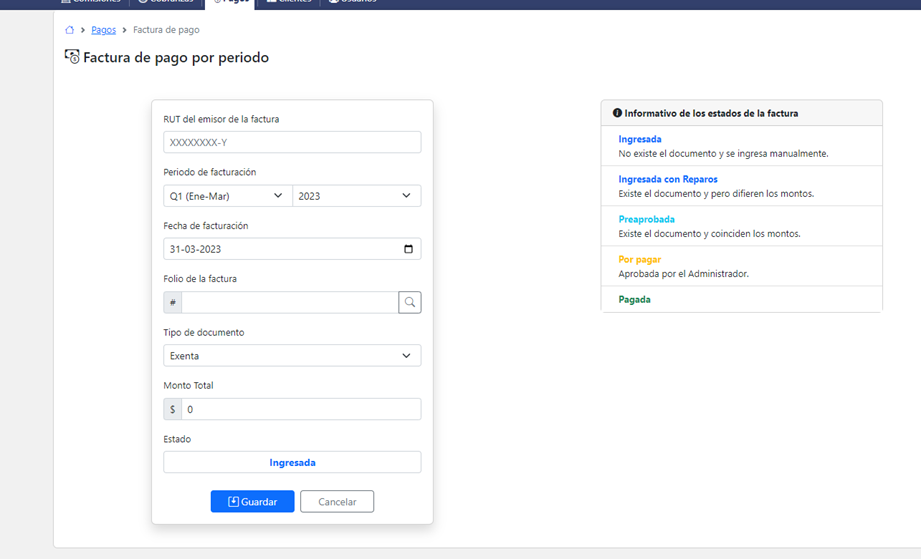Click the hash symbol before folio field
Screen dimensions: 921x559
[x=173, y=302]
